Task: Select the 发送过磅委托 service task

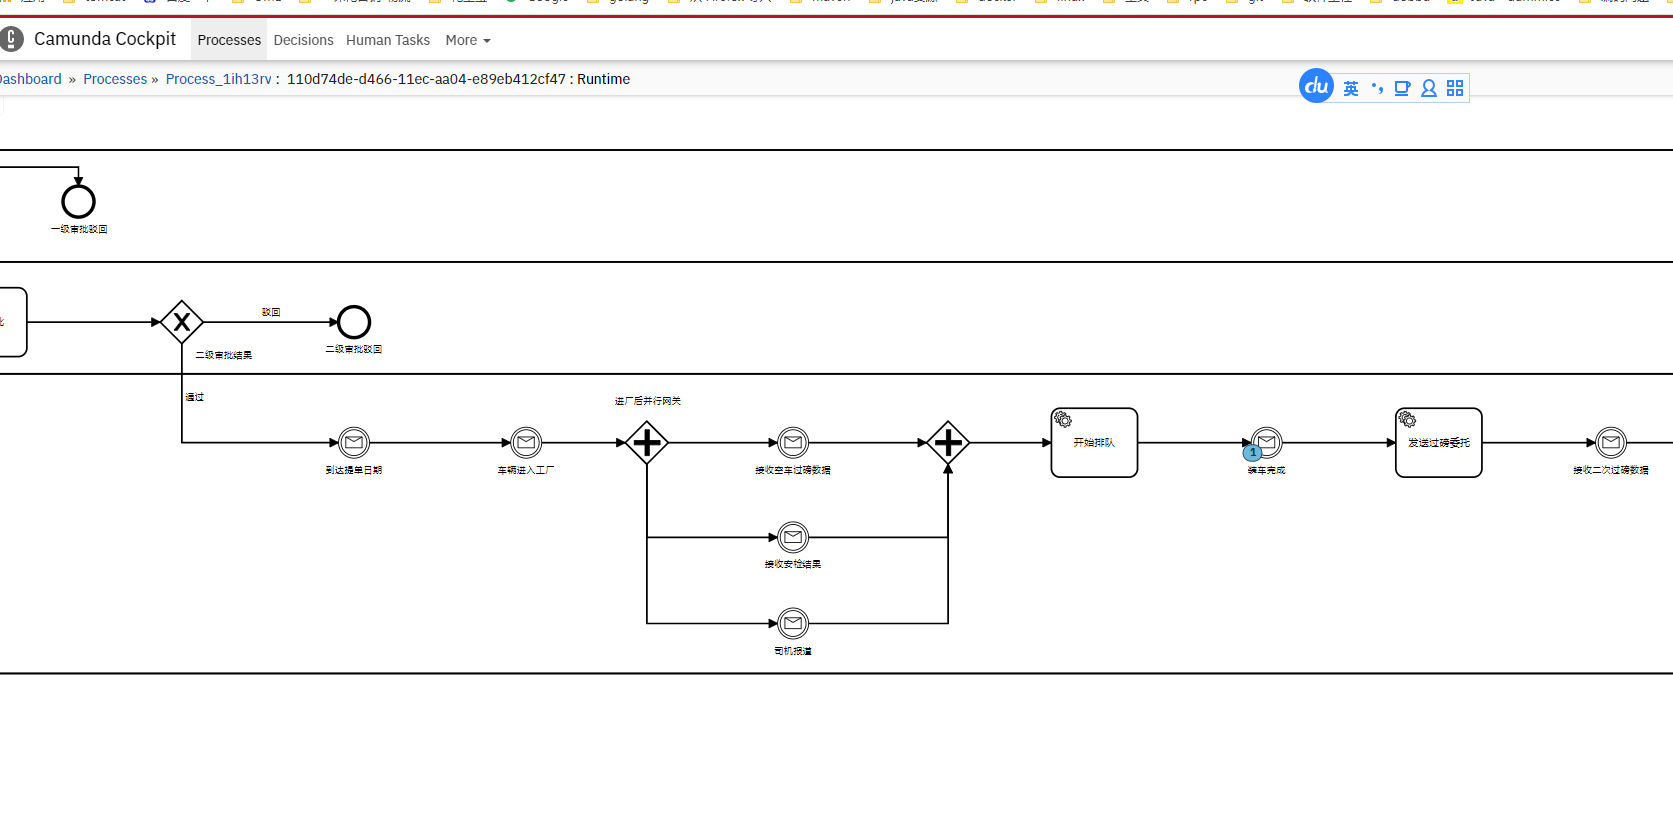Action: (x=1439, y=442)
